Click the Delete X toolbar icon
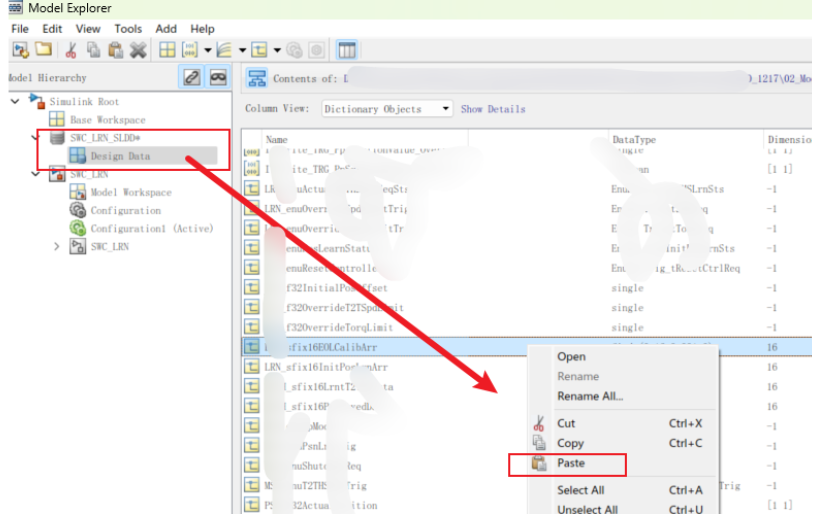The image size is (814, 514). (138, 50)
